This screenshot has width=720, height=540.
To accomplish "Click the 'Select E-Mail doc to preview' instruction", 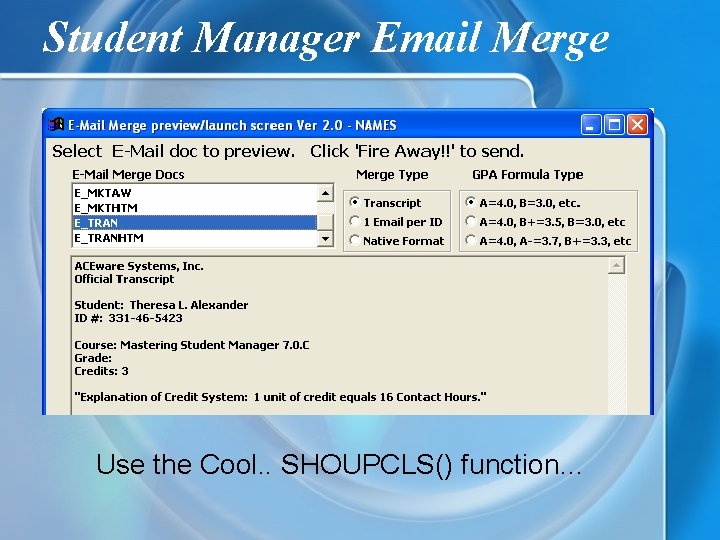I will click(x=174, y=151).
